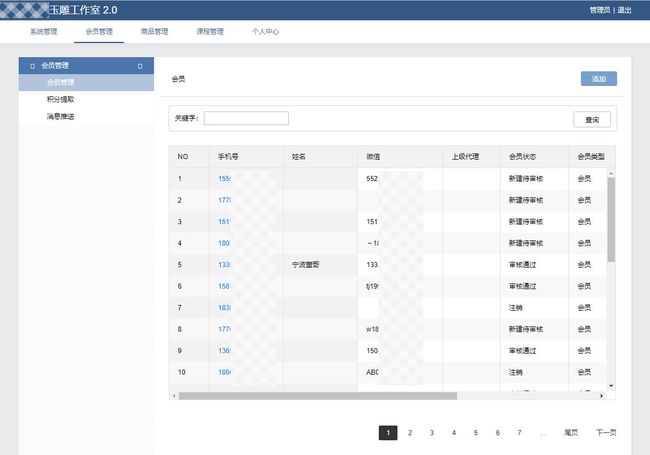Screen dimensions: 650x455
Task: Open the phone link starting 155 in row 1
Action: 224,179
